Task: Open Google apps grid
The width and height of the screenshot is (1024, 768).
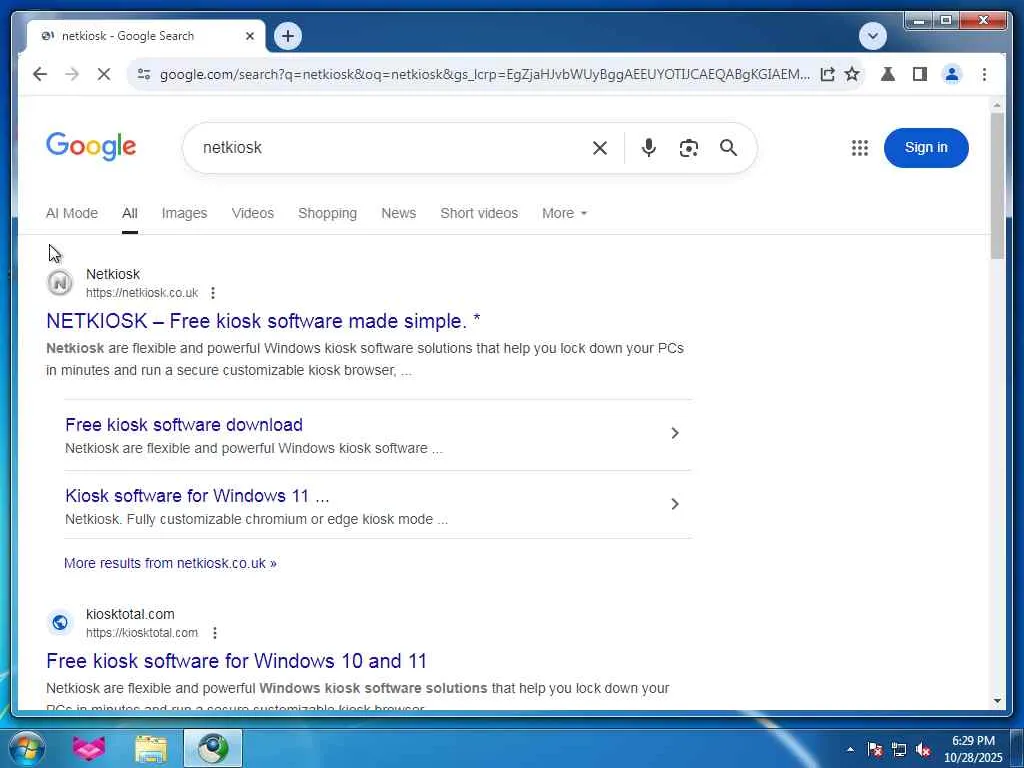Action: (x=859, y=148)
